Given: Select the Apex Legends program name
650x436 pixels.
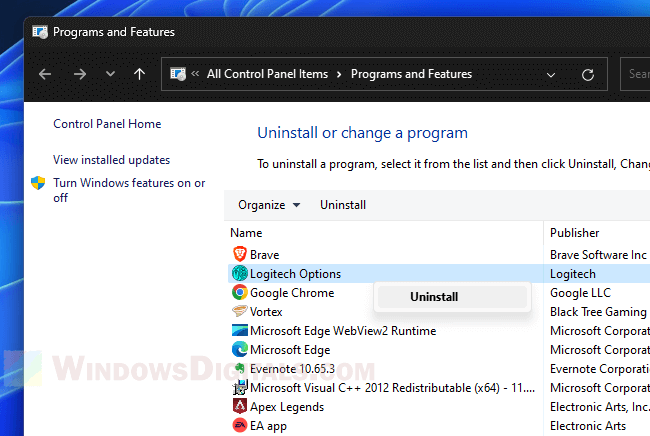Looking at the screenshot, I should (287, 407).
